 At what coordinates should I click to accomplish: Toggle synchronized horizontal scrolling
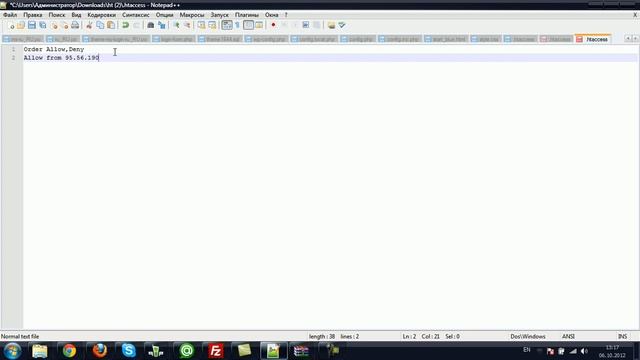(x=212, y=25)
